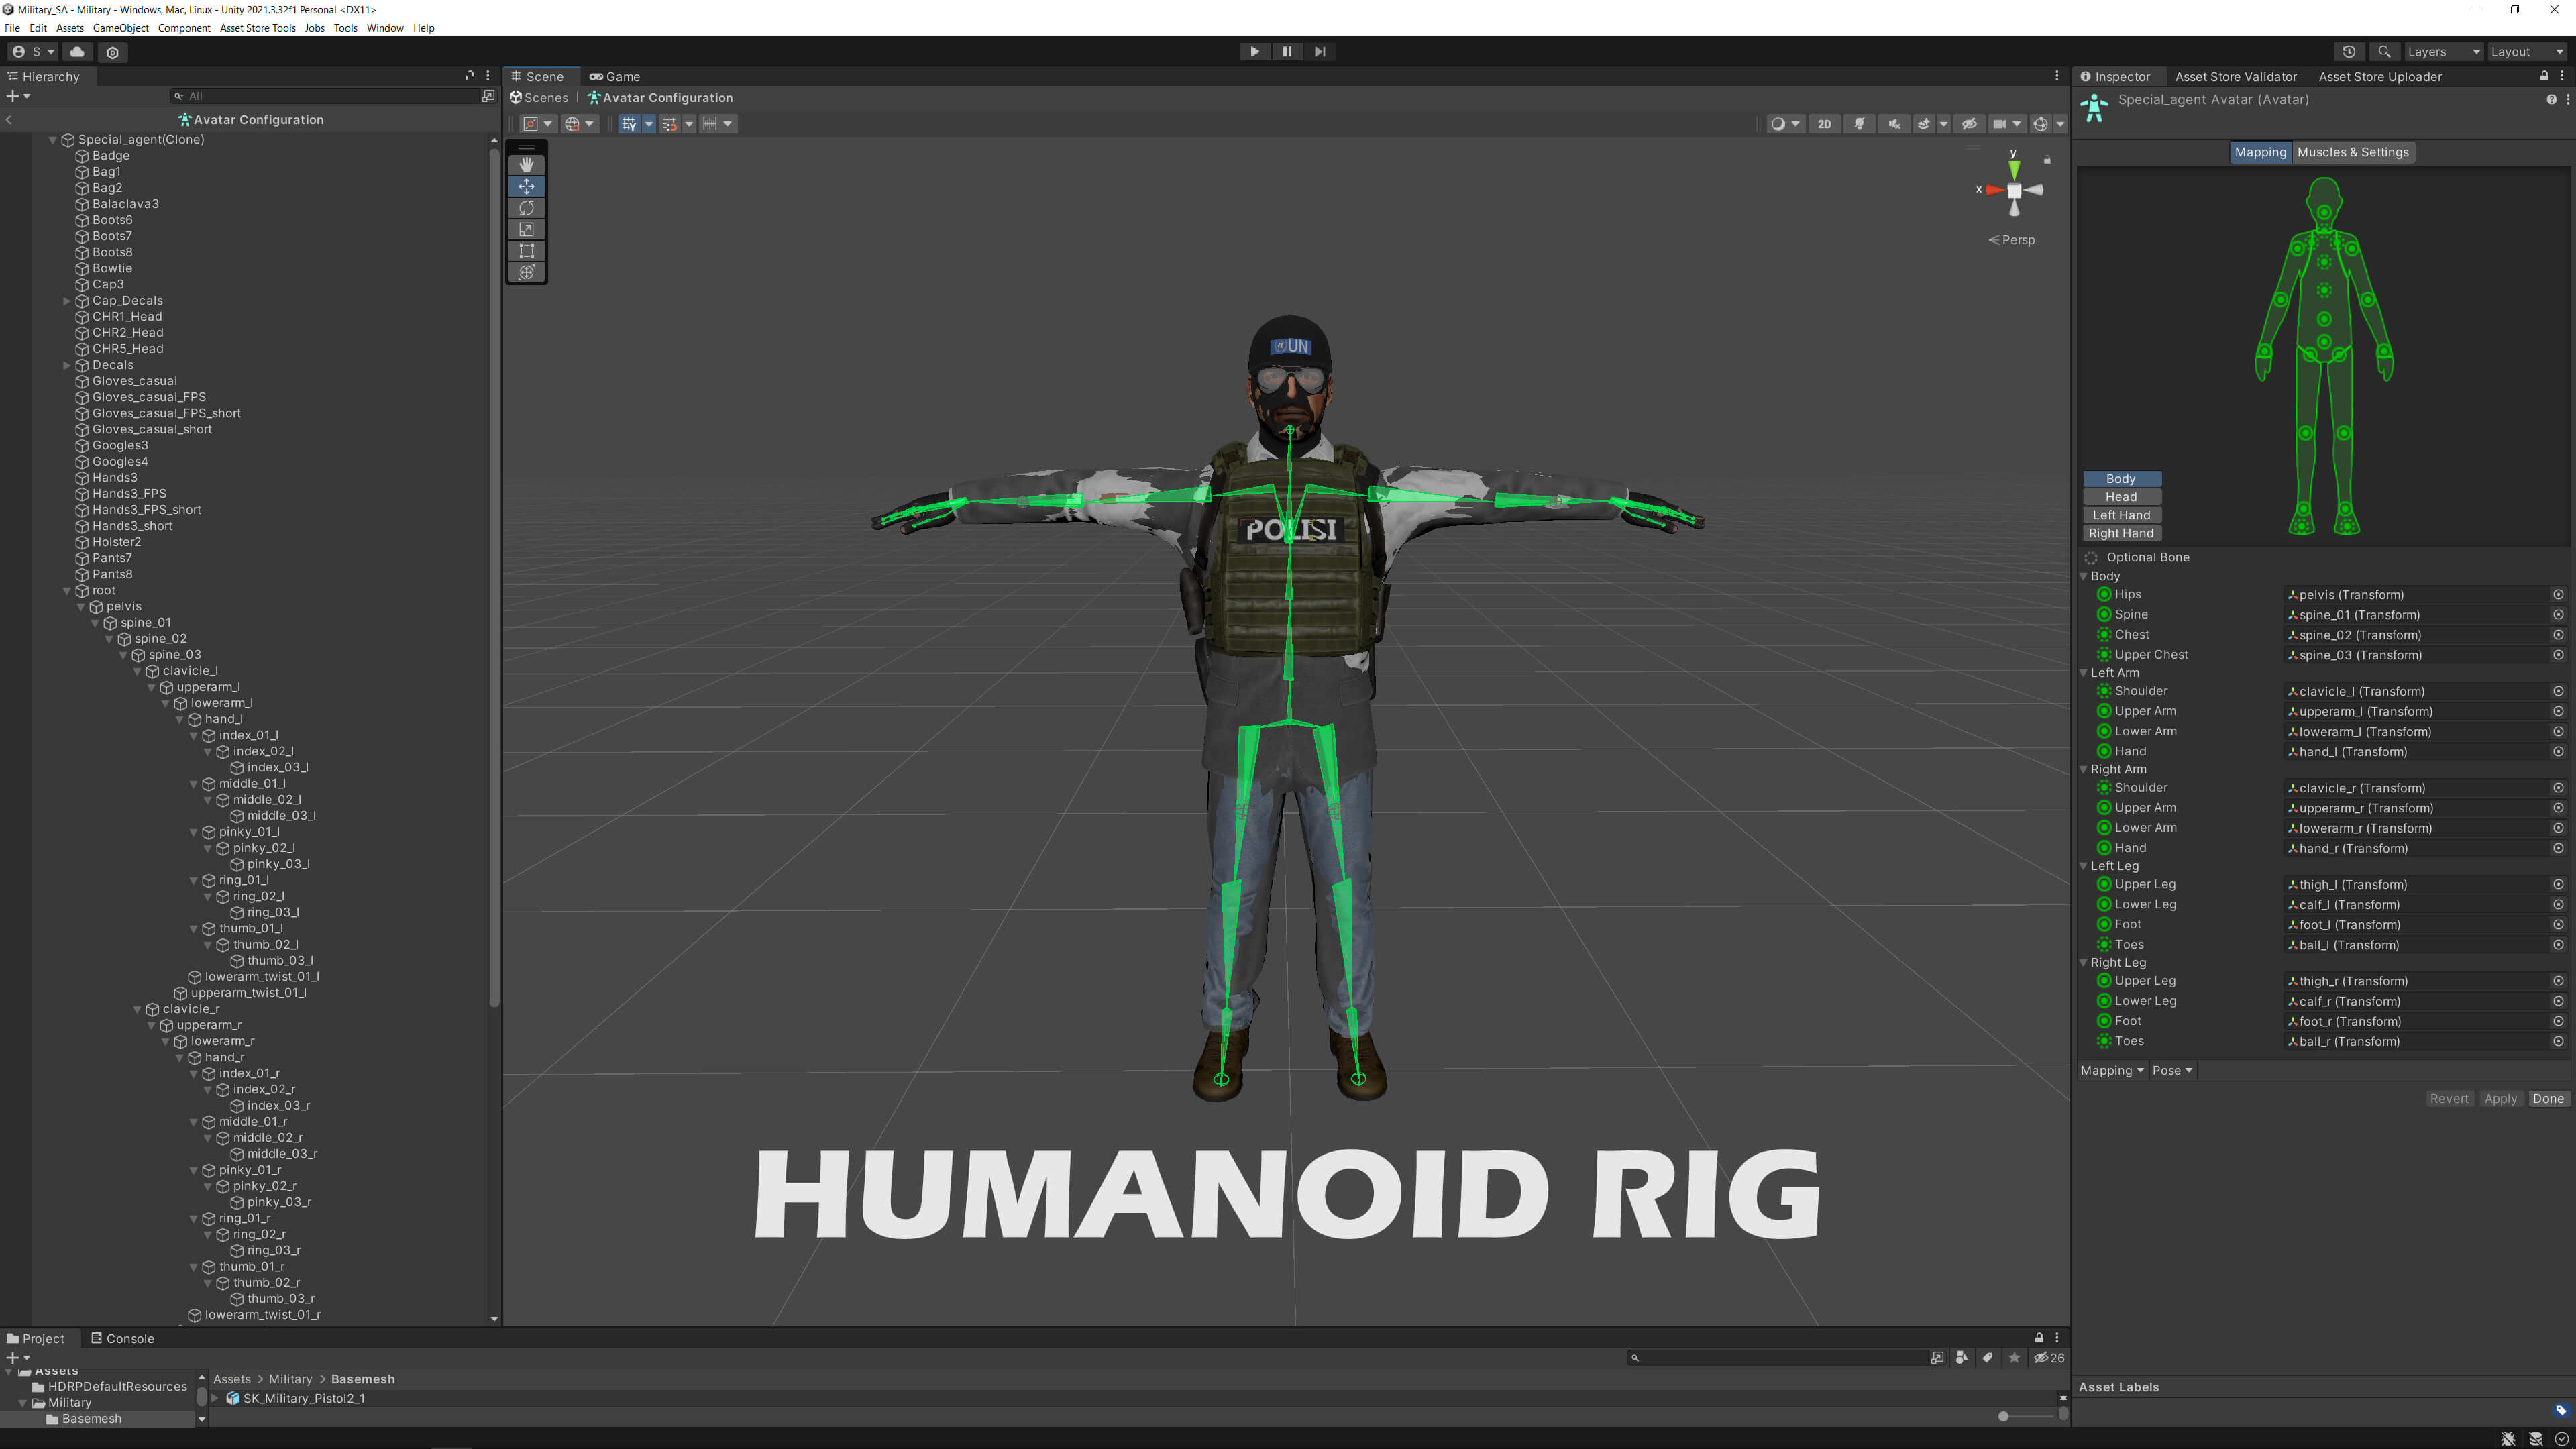Click the global Search magnifier icon
Viewport: 2576px width, 1449px height.
(x=2384, y=52)
